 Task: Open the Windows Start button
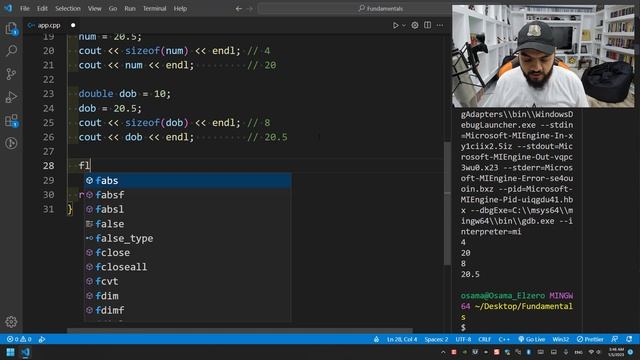[x=10, y=352]
